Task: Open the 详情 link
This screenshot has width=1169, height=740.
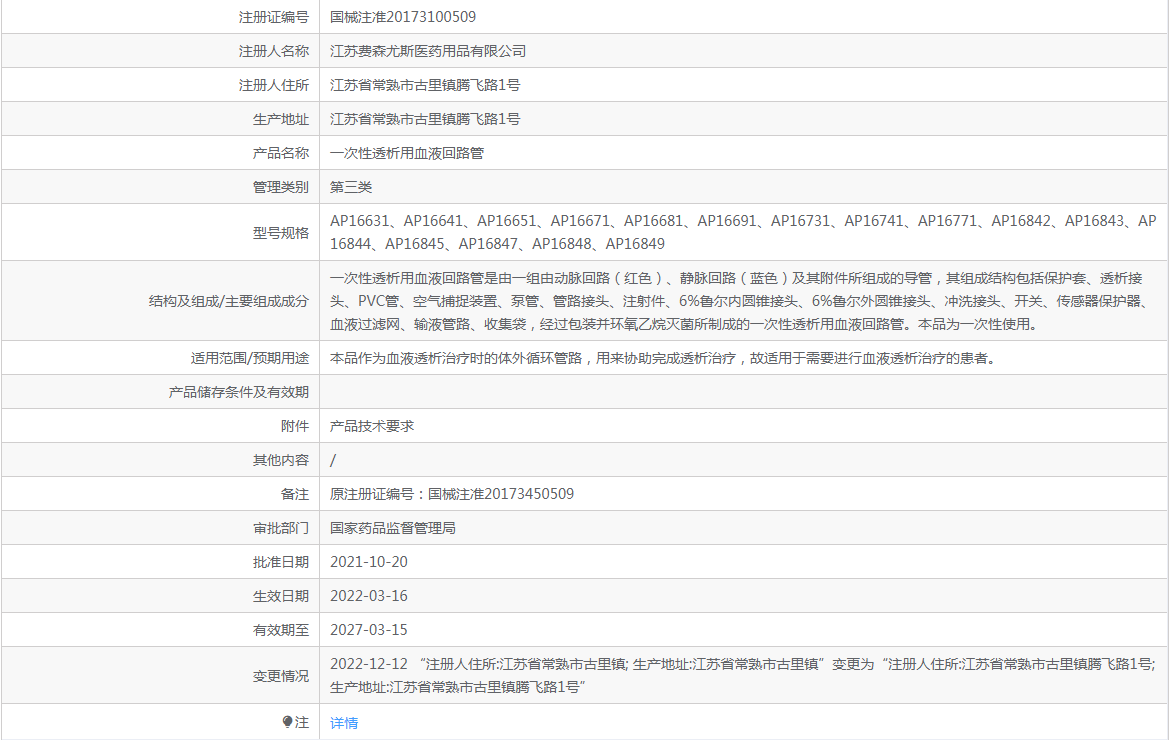Action: (344, 723)
